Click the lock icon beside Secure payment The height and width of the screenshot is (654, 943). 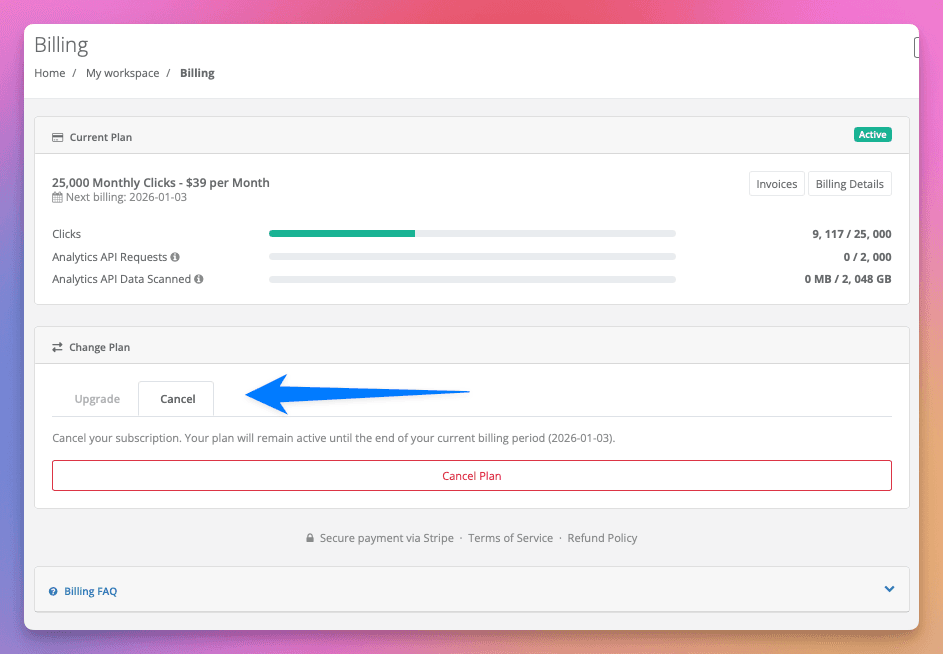(x=310, y=538)
